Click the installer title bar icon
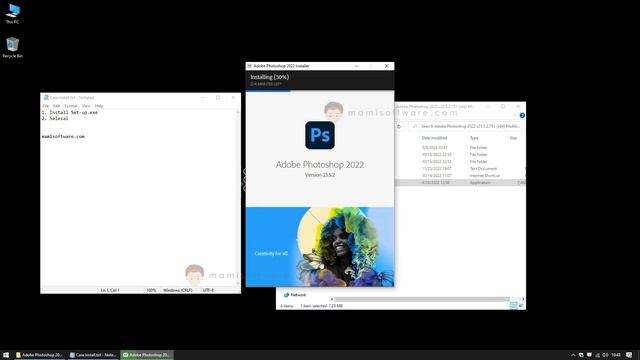This screenshot has height=360, width=640. pos(249,66)
